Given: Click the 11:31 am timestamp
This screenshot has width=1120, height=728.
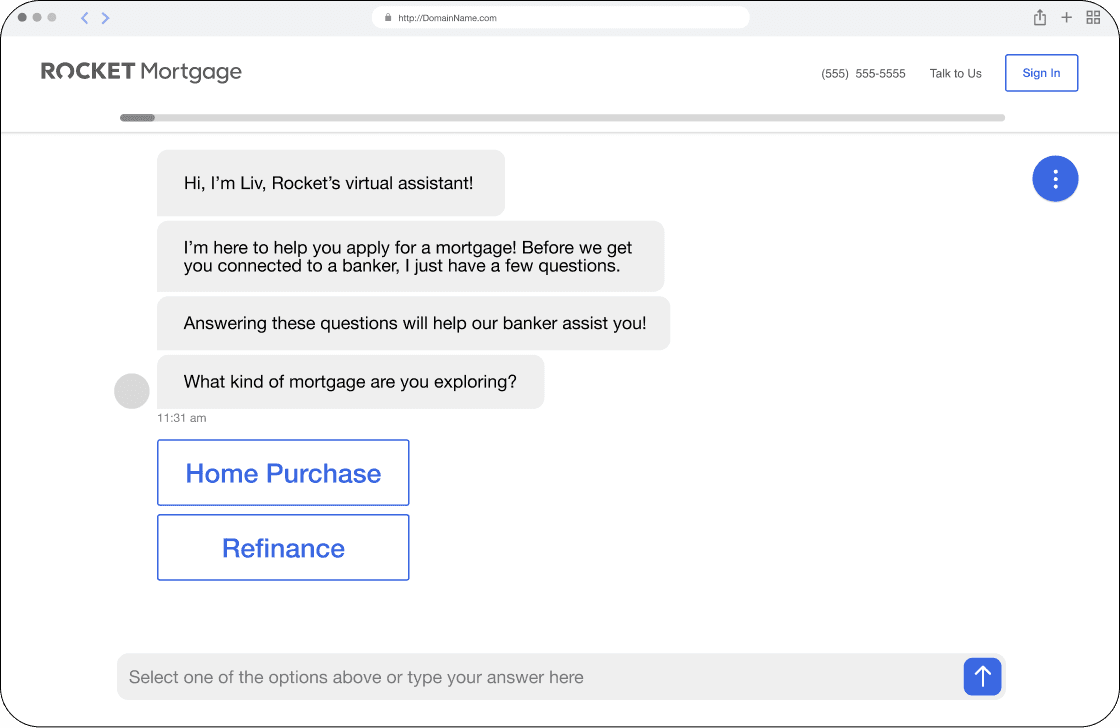Looking at the screenshot, I should click(181, 418).
